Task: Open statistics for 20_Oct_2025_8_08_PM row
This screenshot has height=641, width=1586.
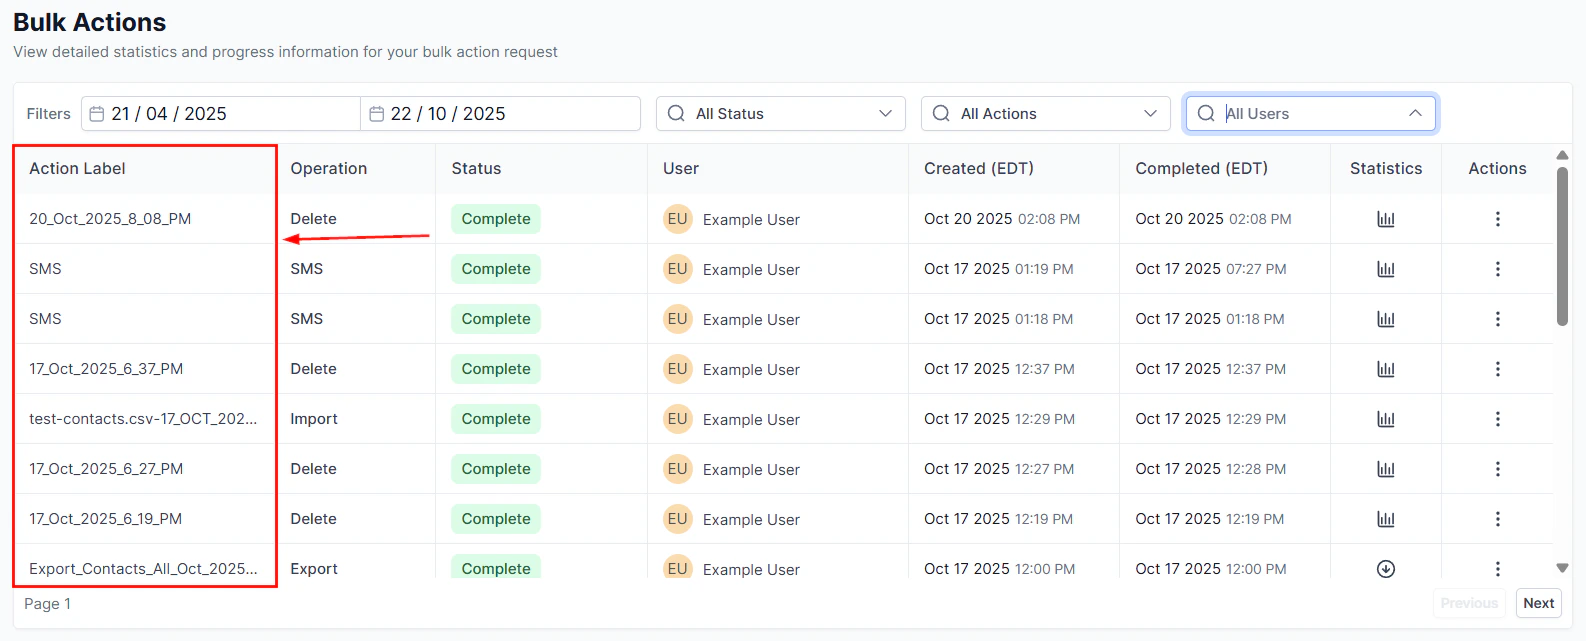Action: click(1385, 219)
